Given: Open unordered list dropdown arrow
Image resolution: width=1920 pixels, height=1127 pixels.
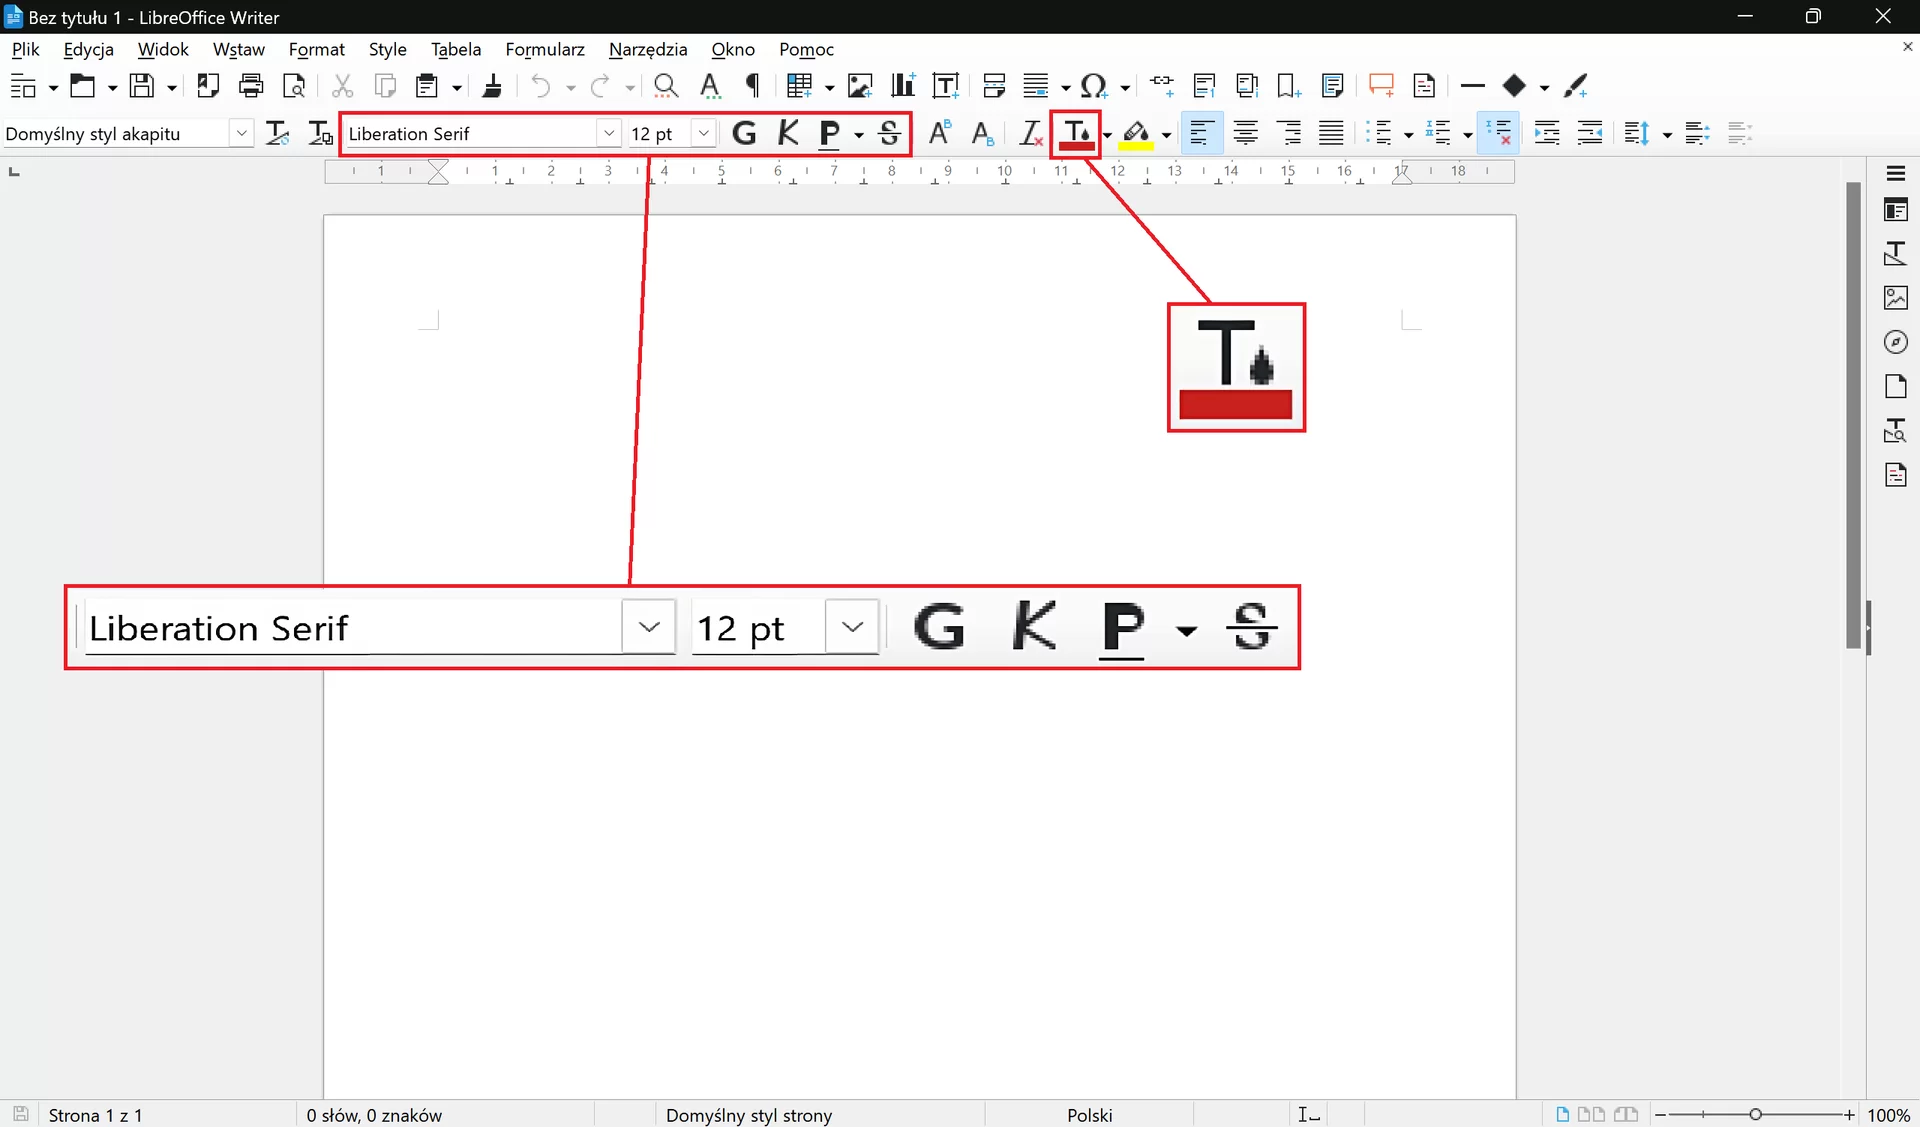Looking at the screenshot, I should pyautogui.click(x=1408, y=135).
